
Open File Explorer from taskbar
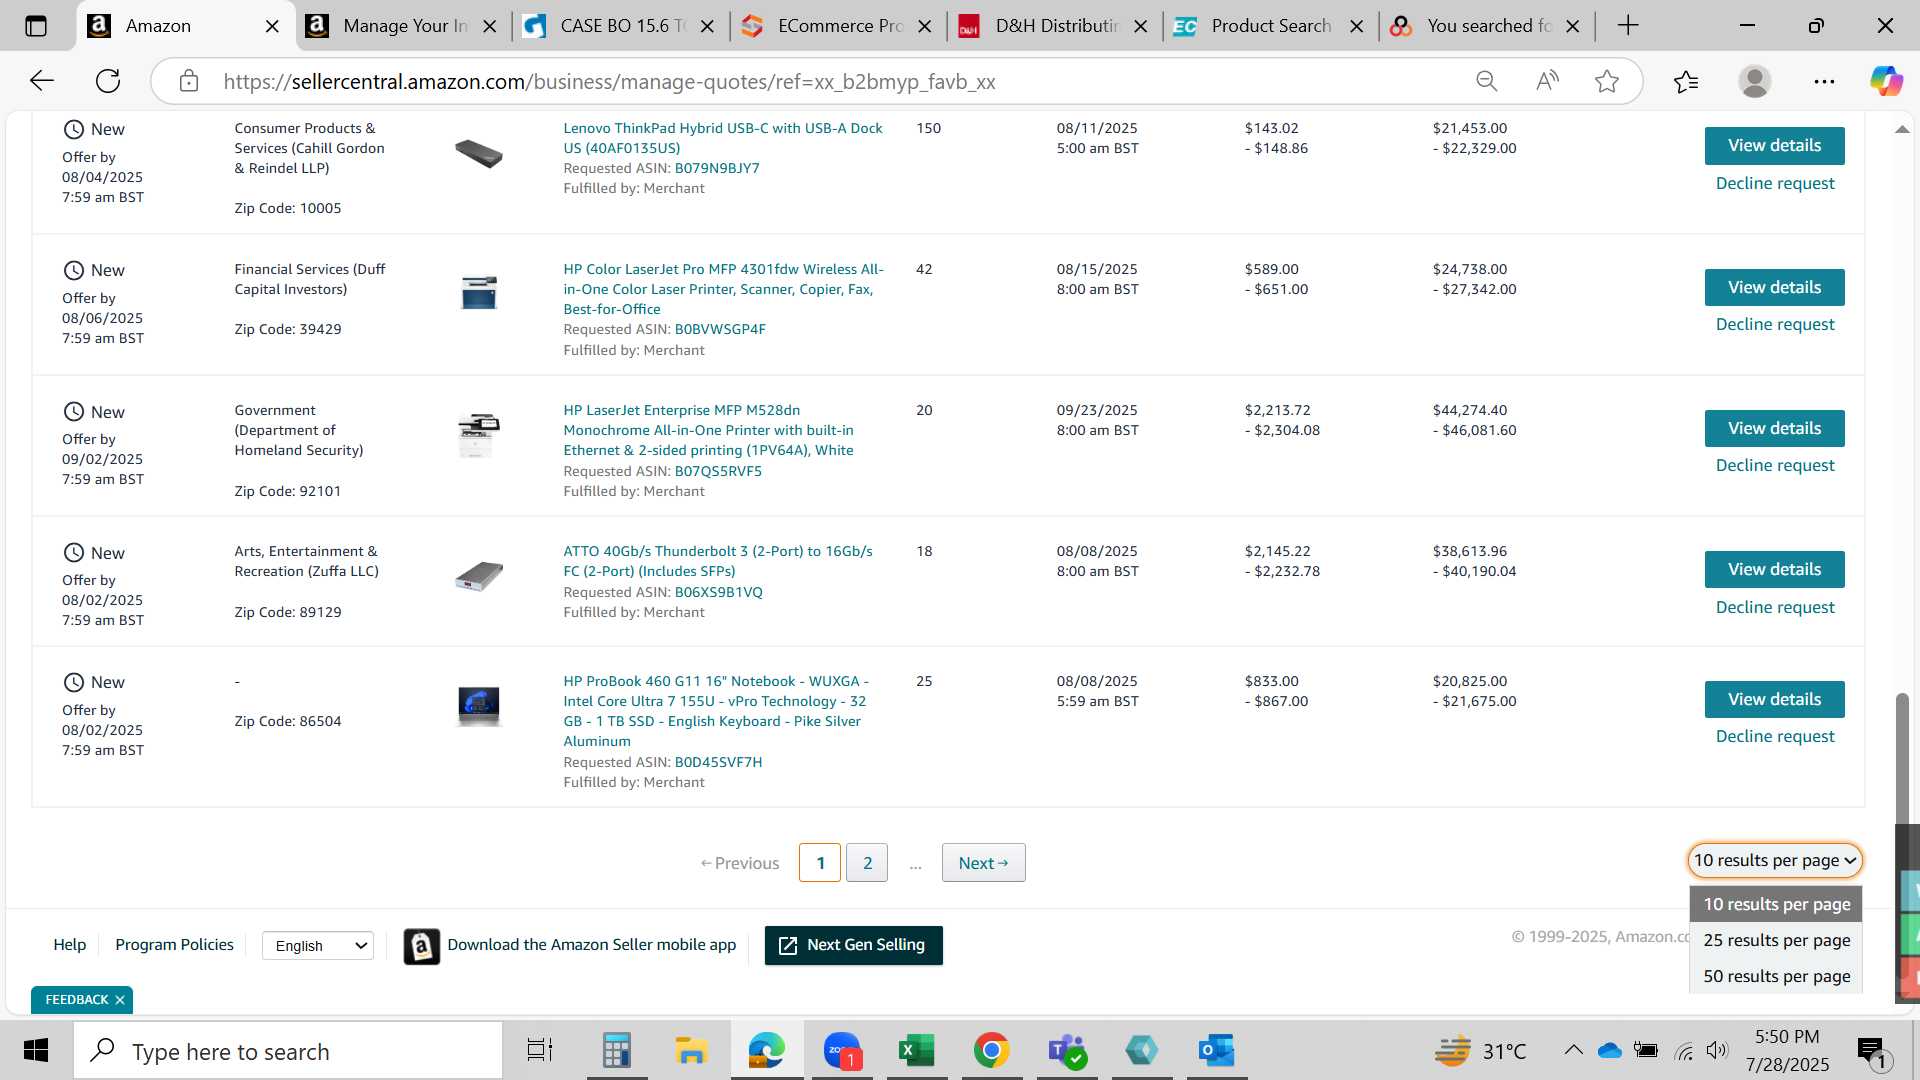point(691,1051)
